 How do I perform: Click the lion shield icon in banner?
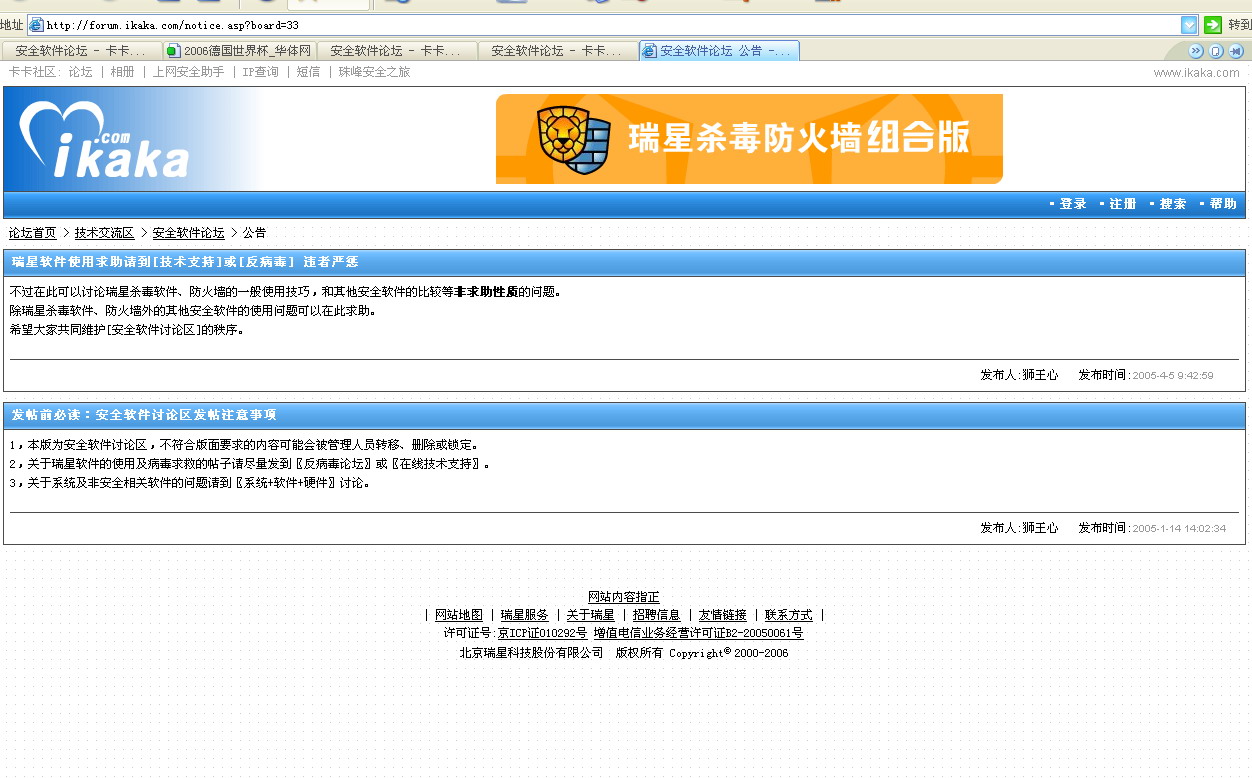(574, 139)
